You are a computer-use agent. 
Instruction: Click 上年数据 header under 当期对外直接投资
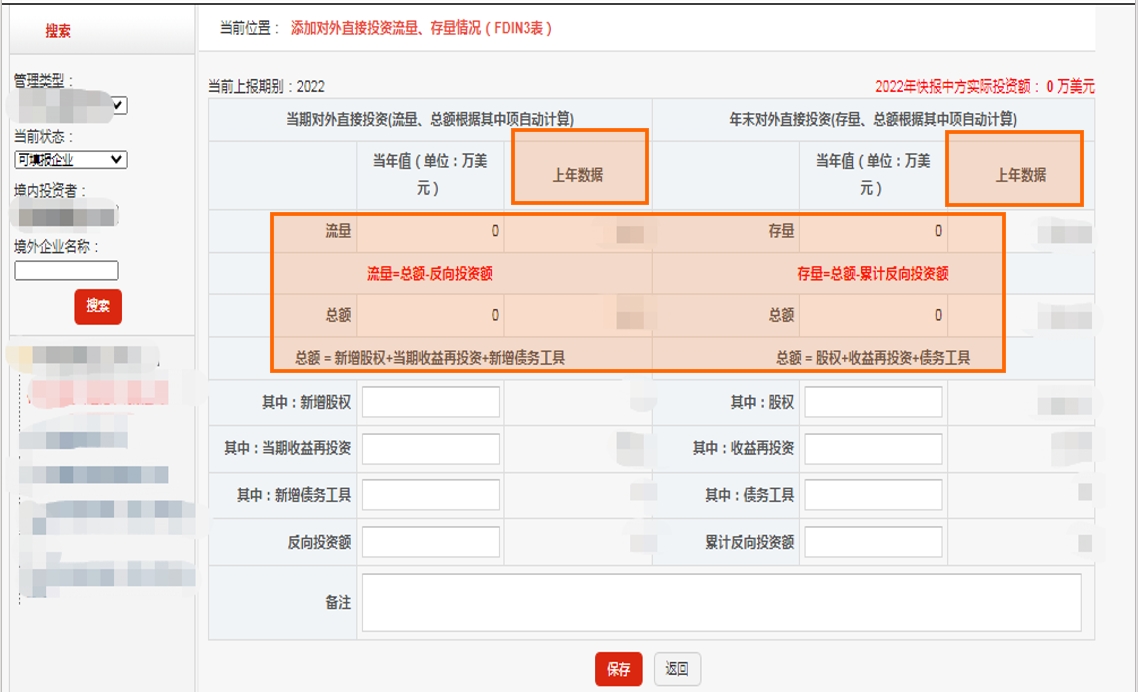(578, 175)
